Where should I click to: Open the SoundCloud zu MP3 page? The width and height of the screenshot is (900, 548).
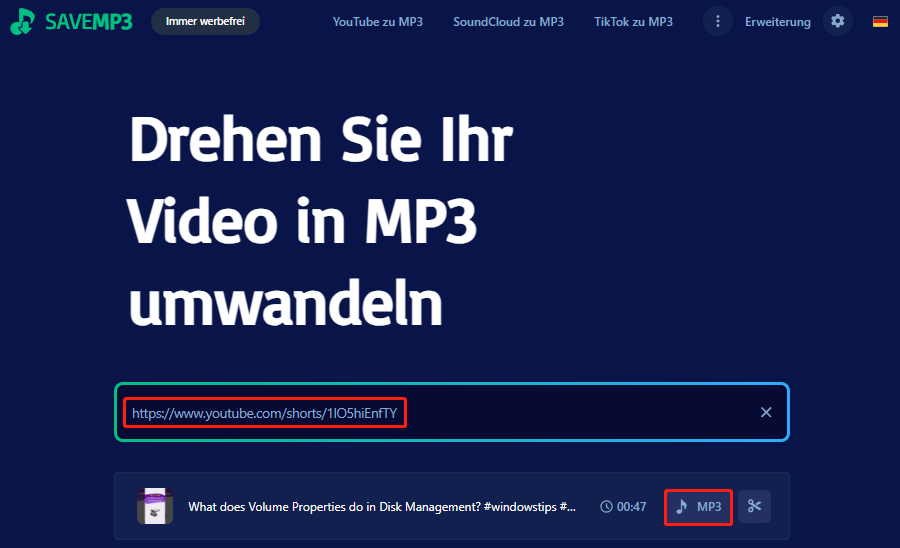pyautogui.click(x=508, y=22)
